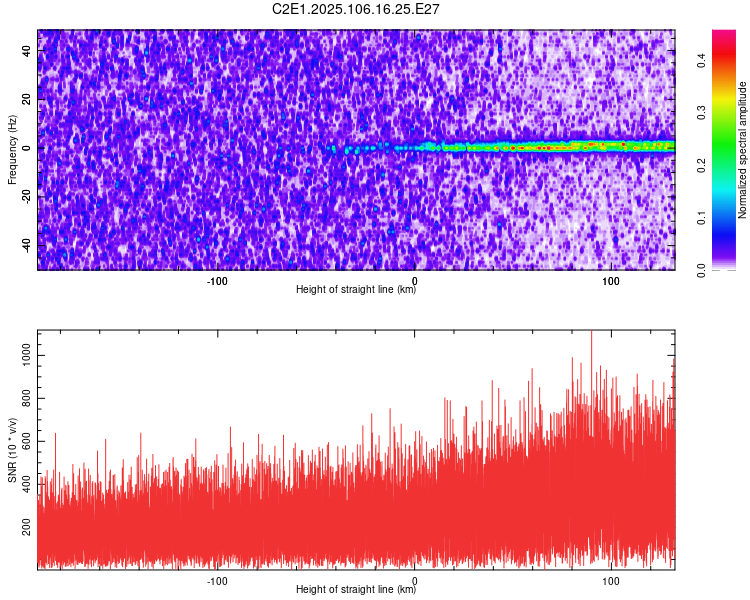Viewport: 750px width, 600px height.
Task: Click the 1000 tick on the SNR axis
Action: (27, 356)
